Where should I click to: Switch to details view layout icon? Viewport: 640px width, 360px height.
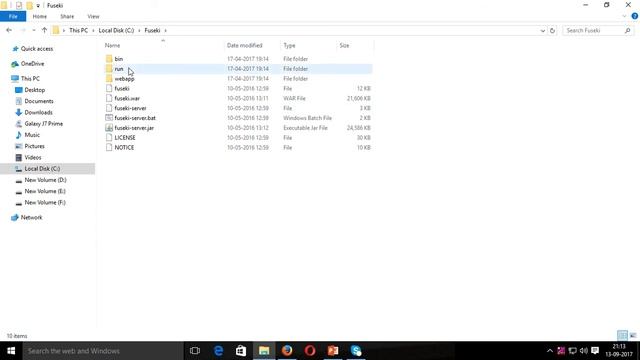coord(622,336)
